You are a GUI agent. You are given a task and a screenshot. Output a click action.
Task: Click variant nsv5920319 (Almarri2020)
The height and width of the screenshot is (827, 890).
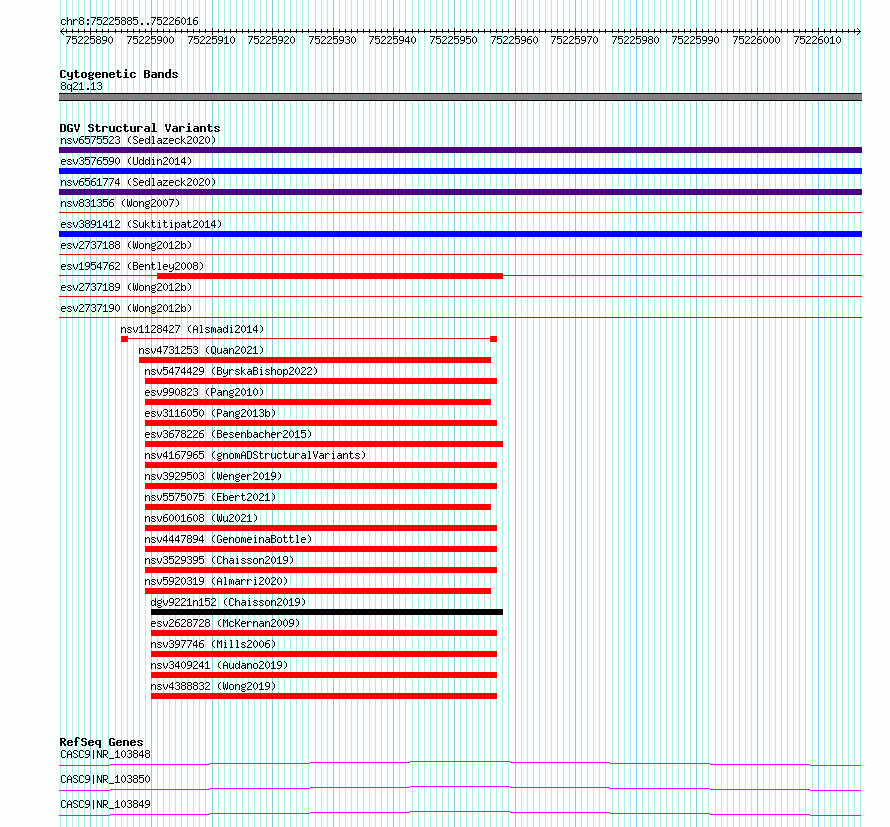pyautogui.click(x=216, y=581)
